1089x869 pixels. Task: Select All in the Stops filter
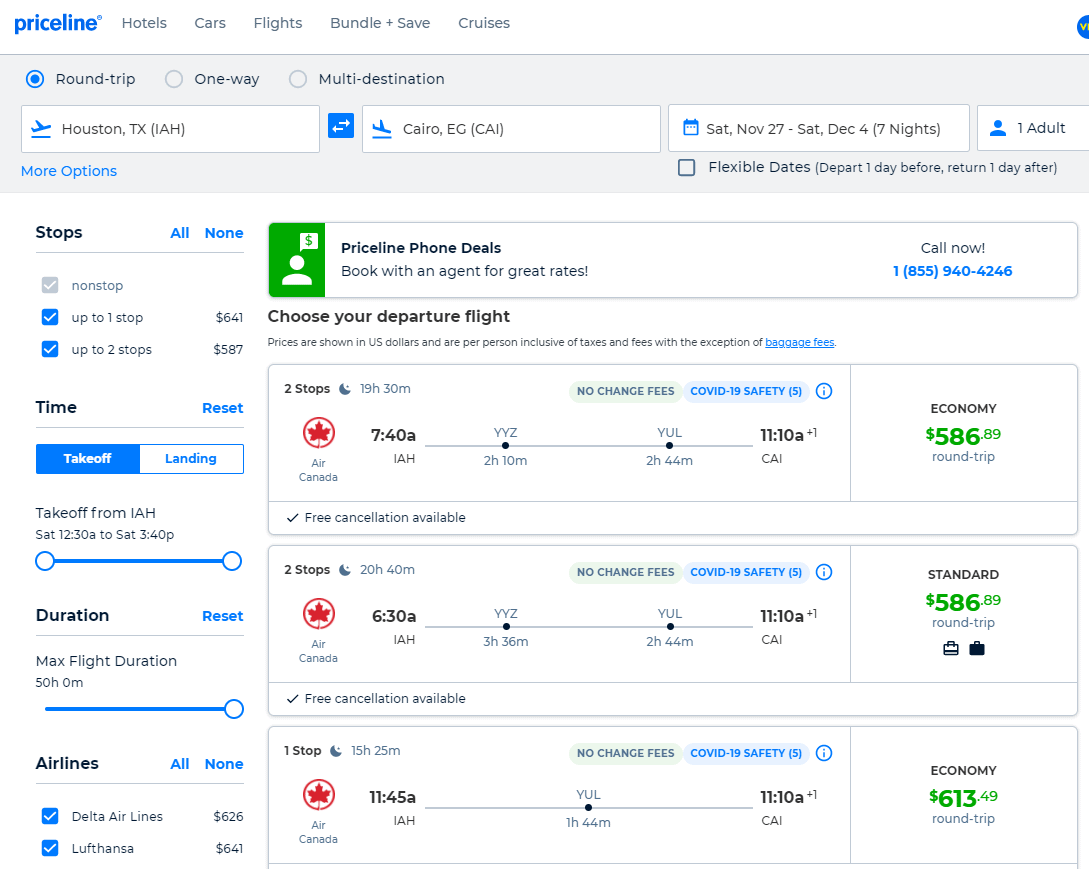tap(180, 233)
